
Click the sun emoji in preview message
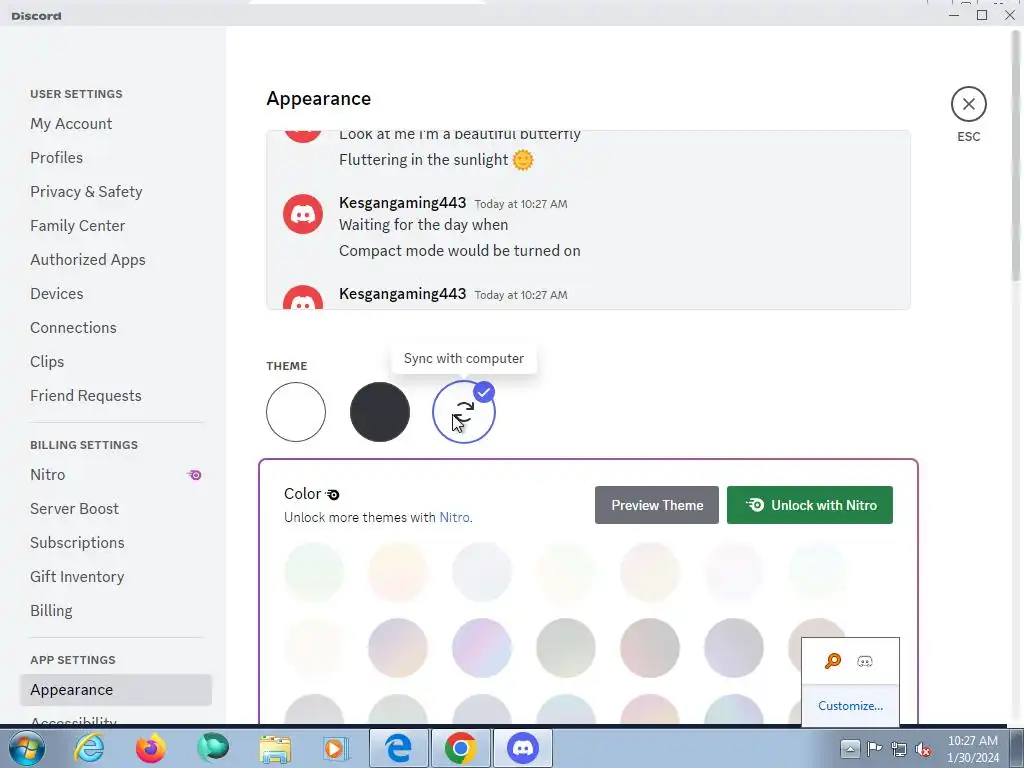[x=522, y=159]
